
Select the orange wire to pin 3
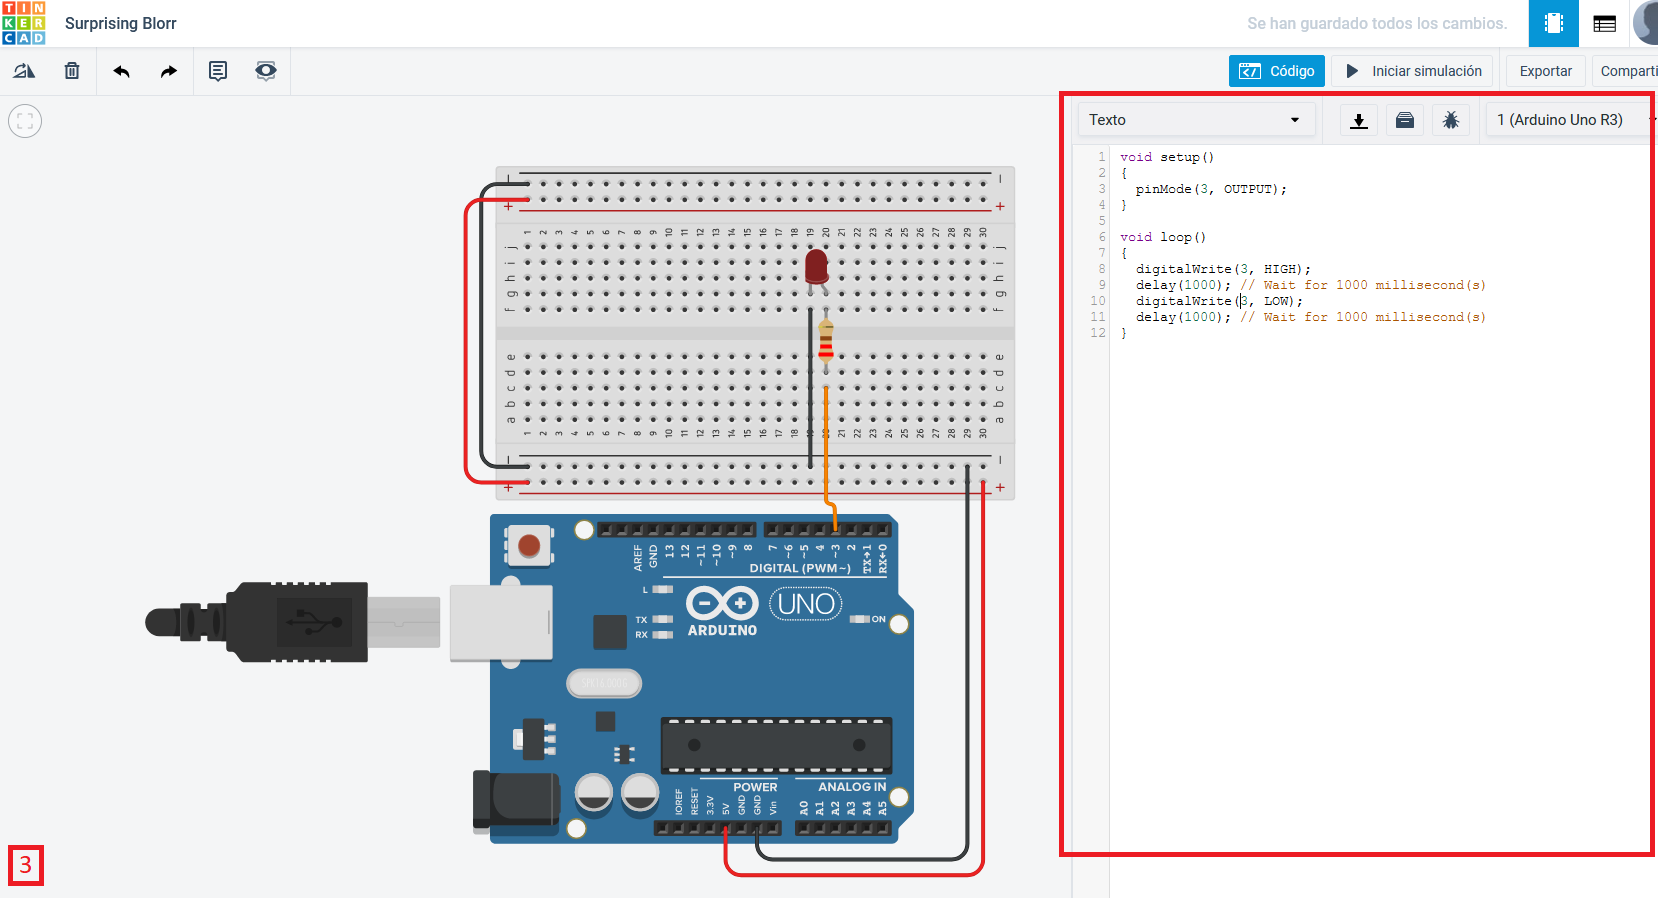pos(826,450)
